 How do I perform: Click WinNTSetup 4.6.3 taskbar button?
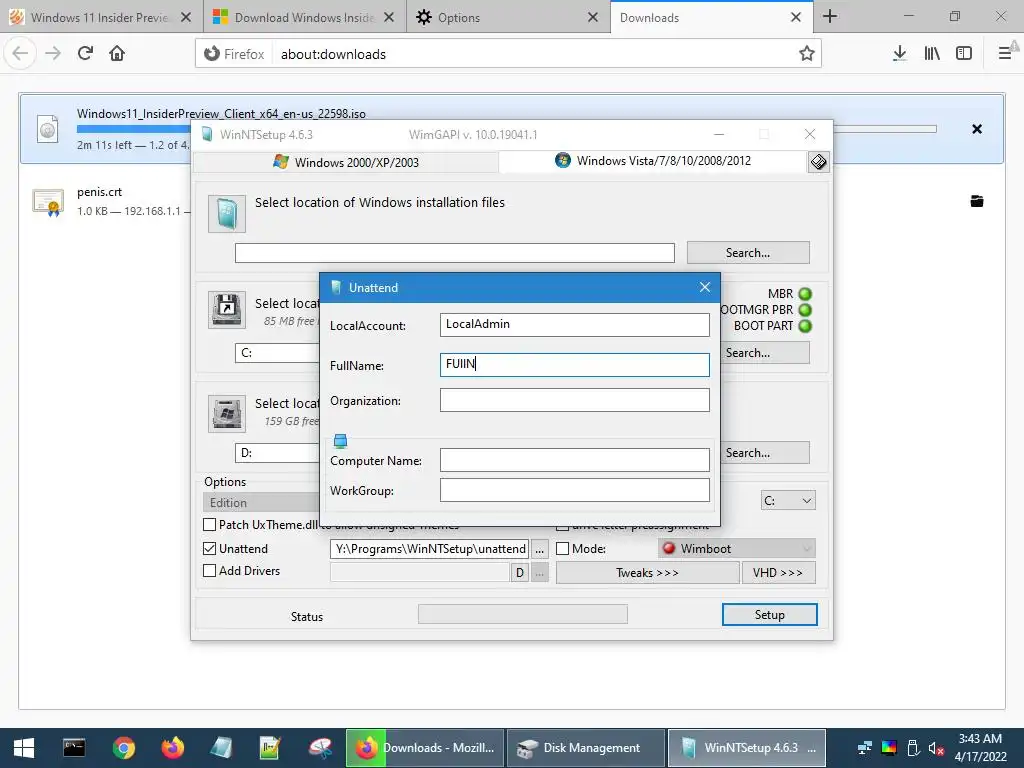coord(747,748)
